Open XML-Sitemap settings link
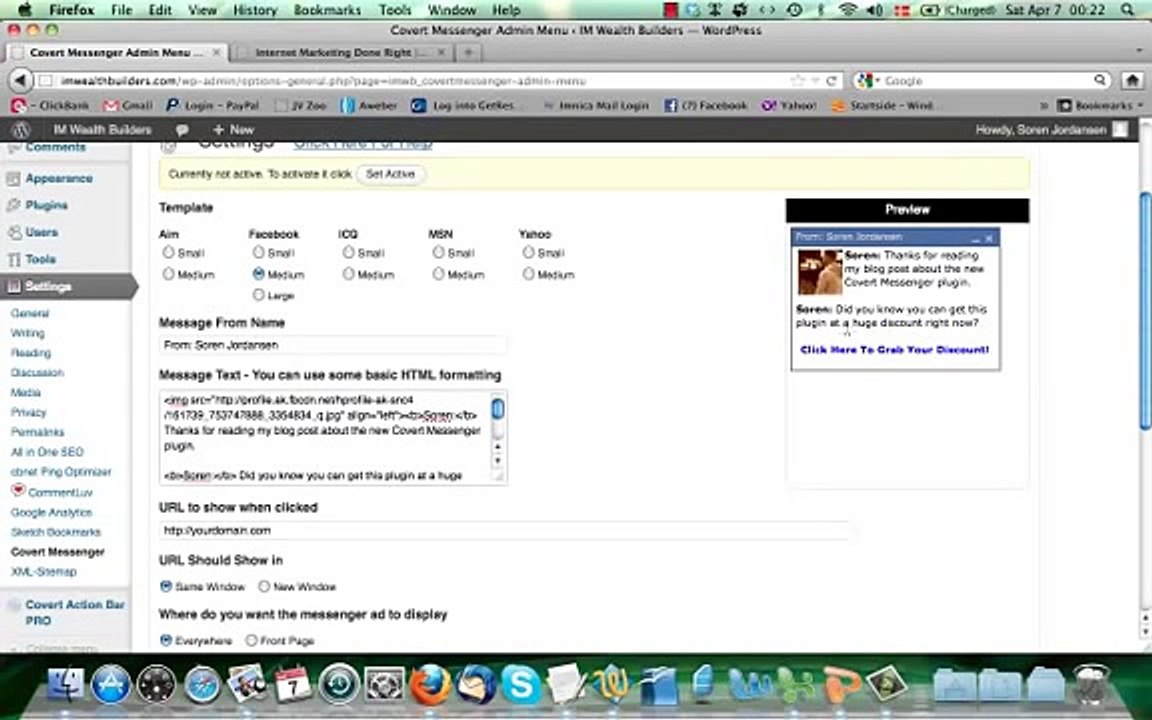The image size is (1152, 720). coord(43,572)
